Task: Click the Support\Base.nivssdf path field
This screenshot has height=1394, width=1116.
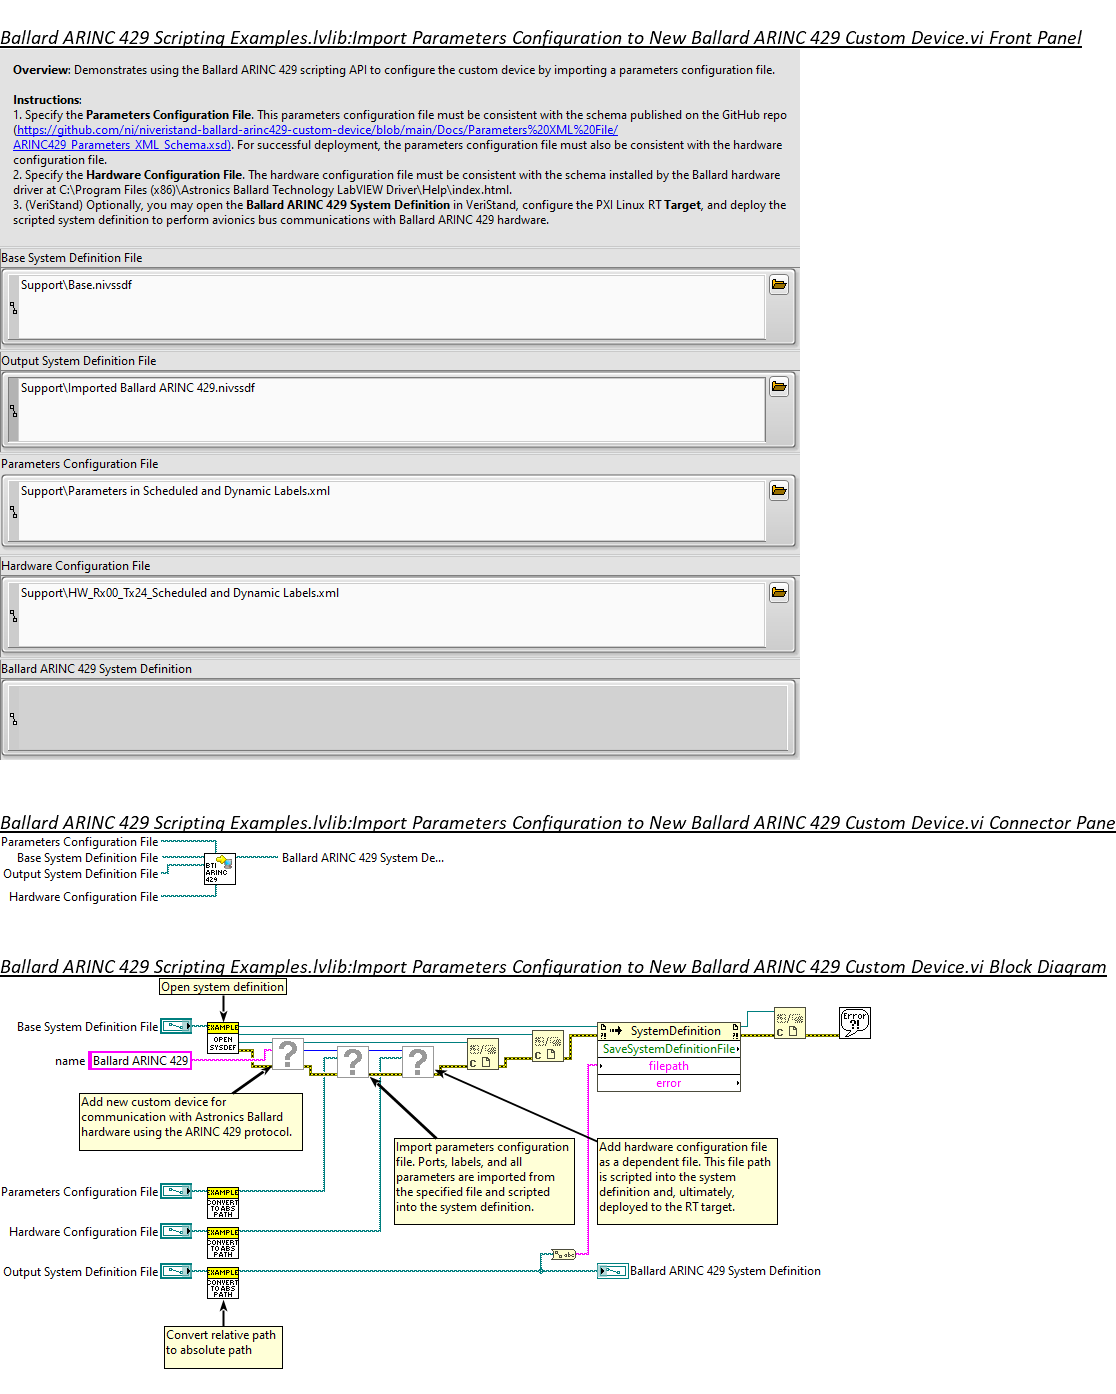Action: coord(392,307)
